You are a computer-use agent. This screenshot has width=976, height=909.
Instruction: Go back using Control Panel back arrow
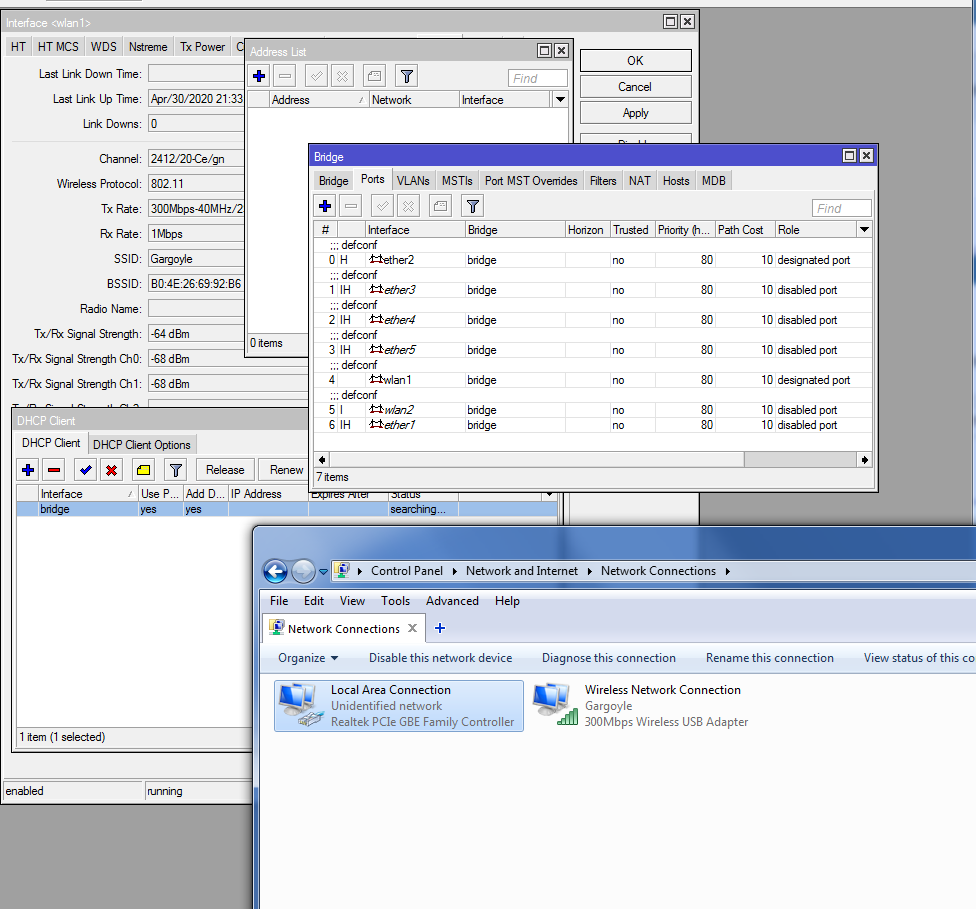(275, 571)
